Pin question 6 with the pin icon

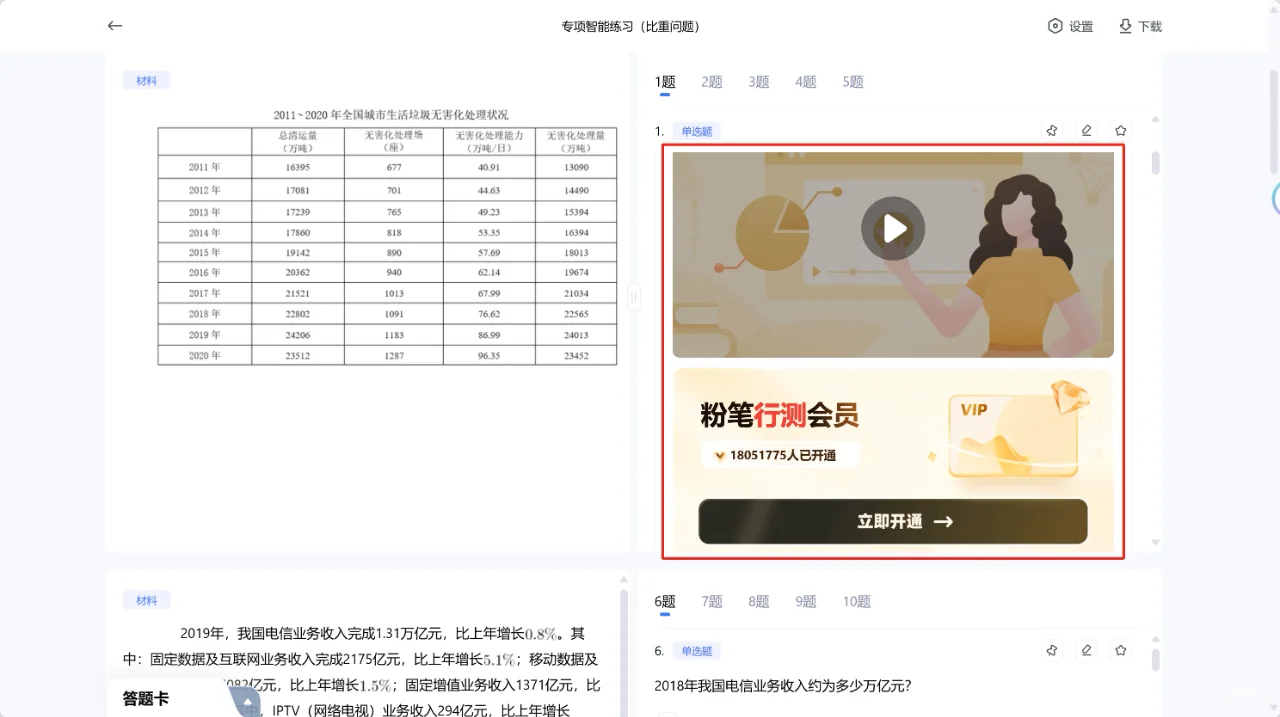click(x=1051, y=650)
